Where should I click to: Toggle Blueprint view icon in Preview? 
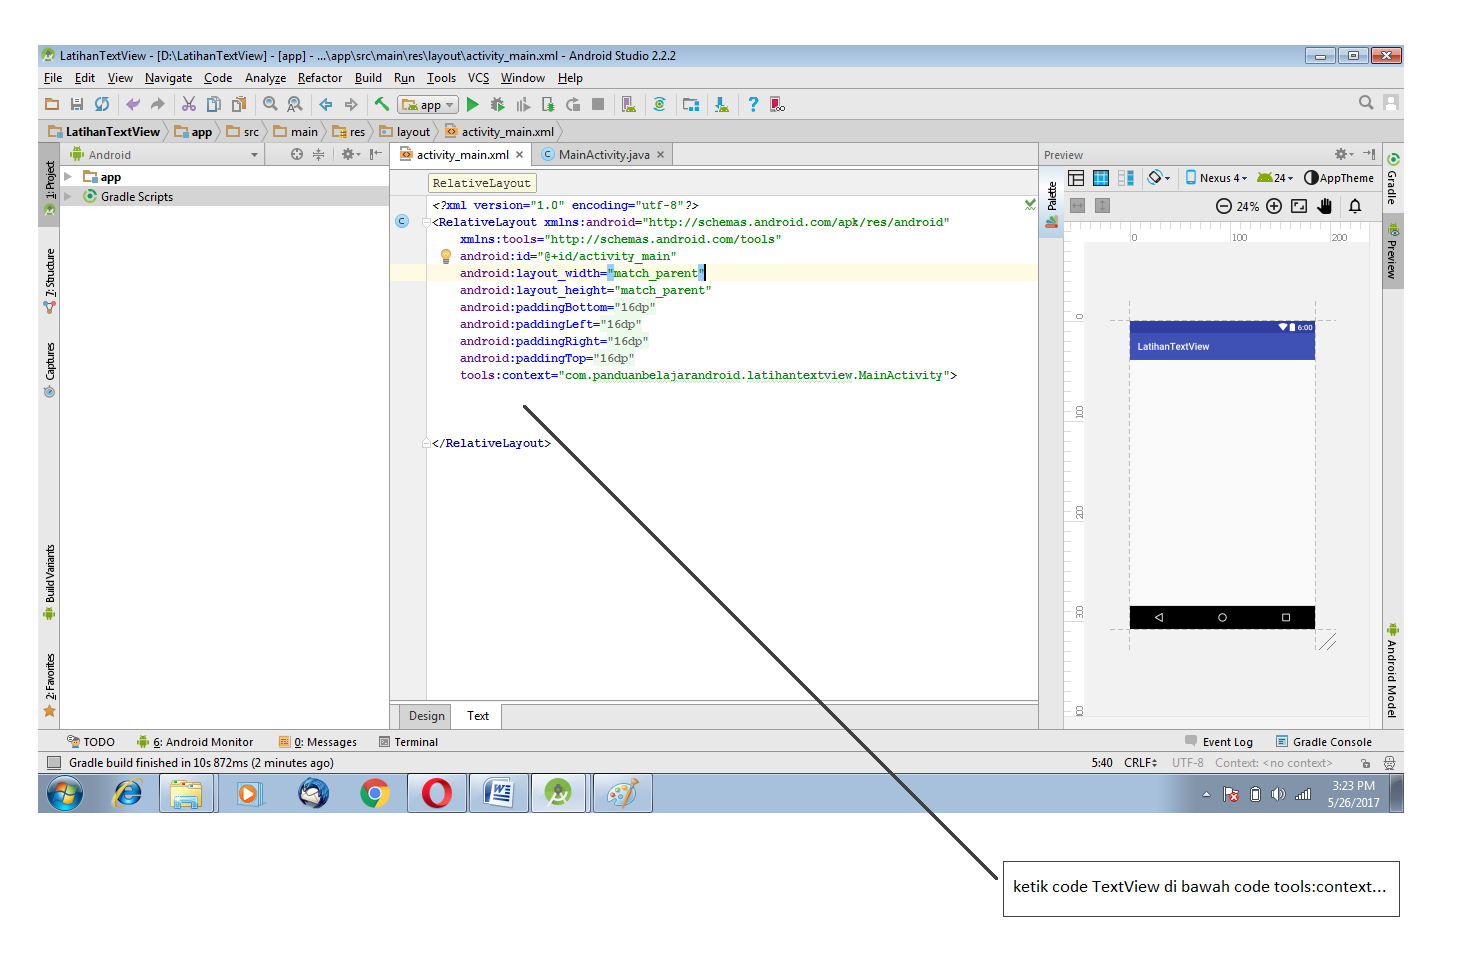pyautogui.click(x=1101, y=178)
